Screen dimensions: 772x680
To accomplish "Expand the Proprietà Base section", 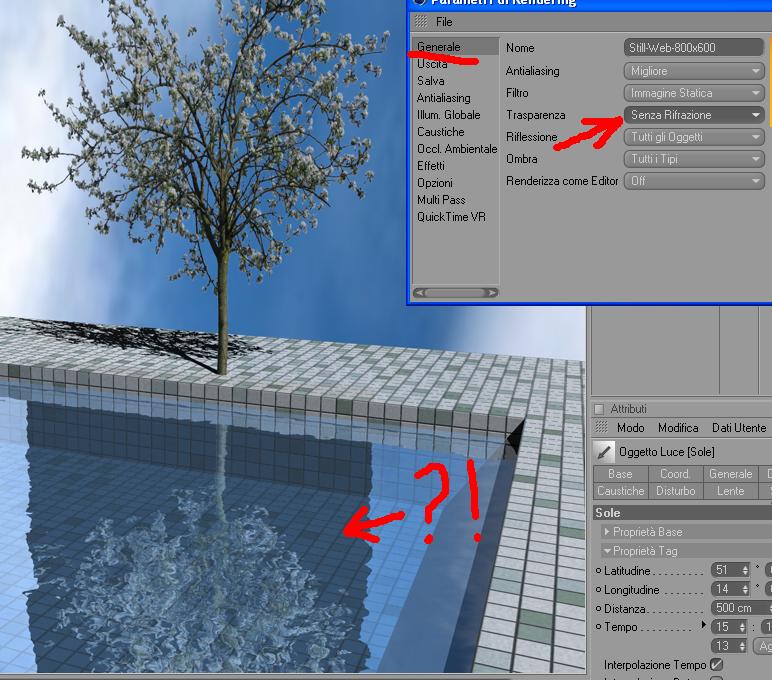I will click(607, 532).
